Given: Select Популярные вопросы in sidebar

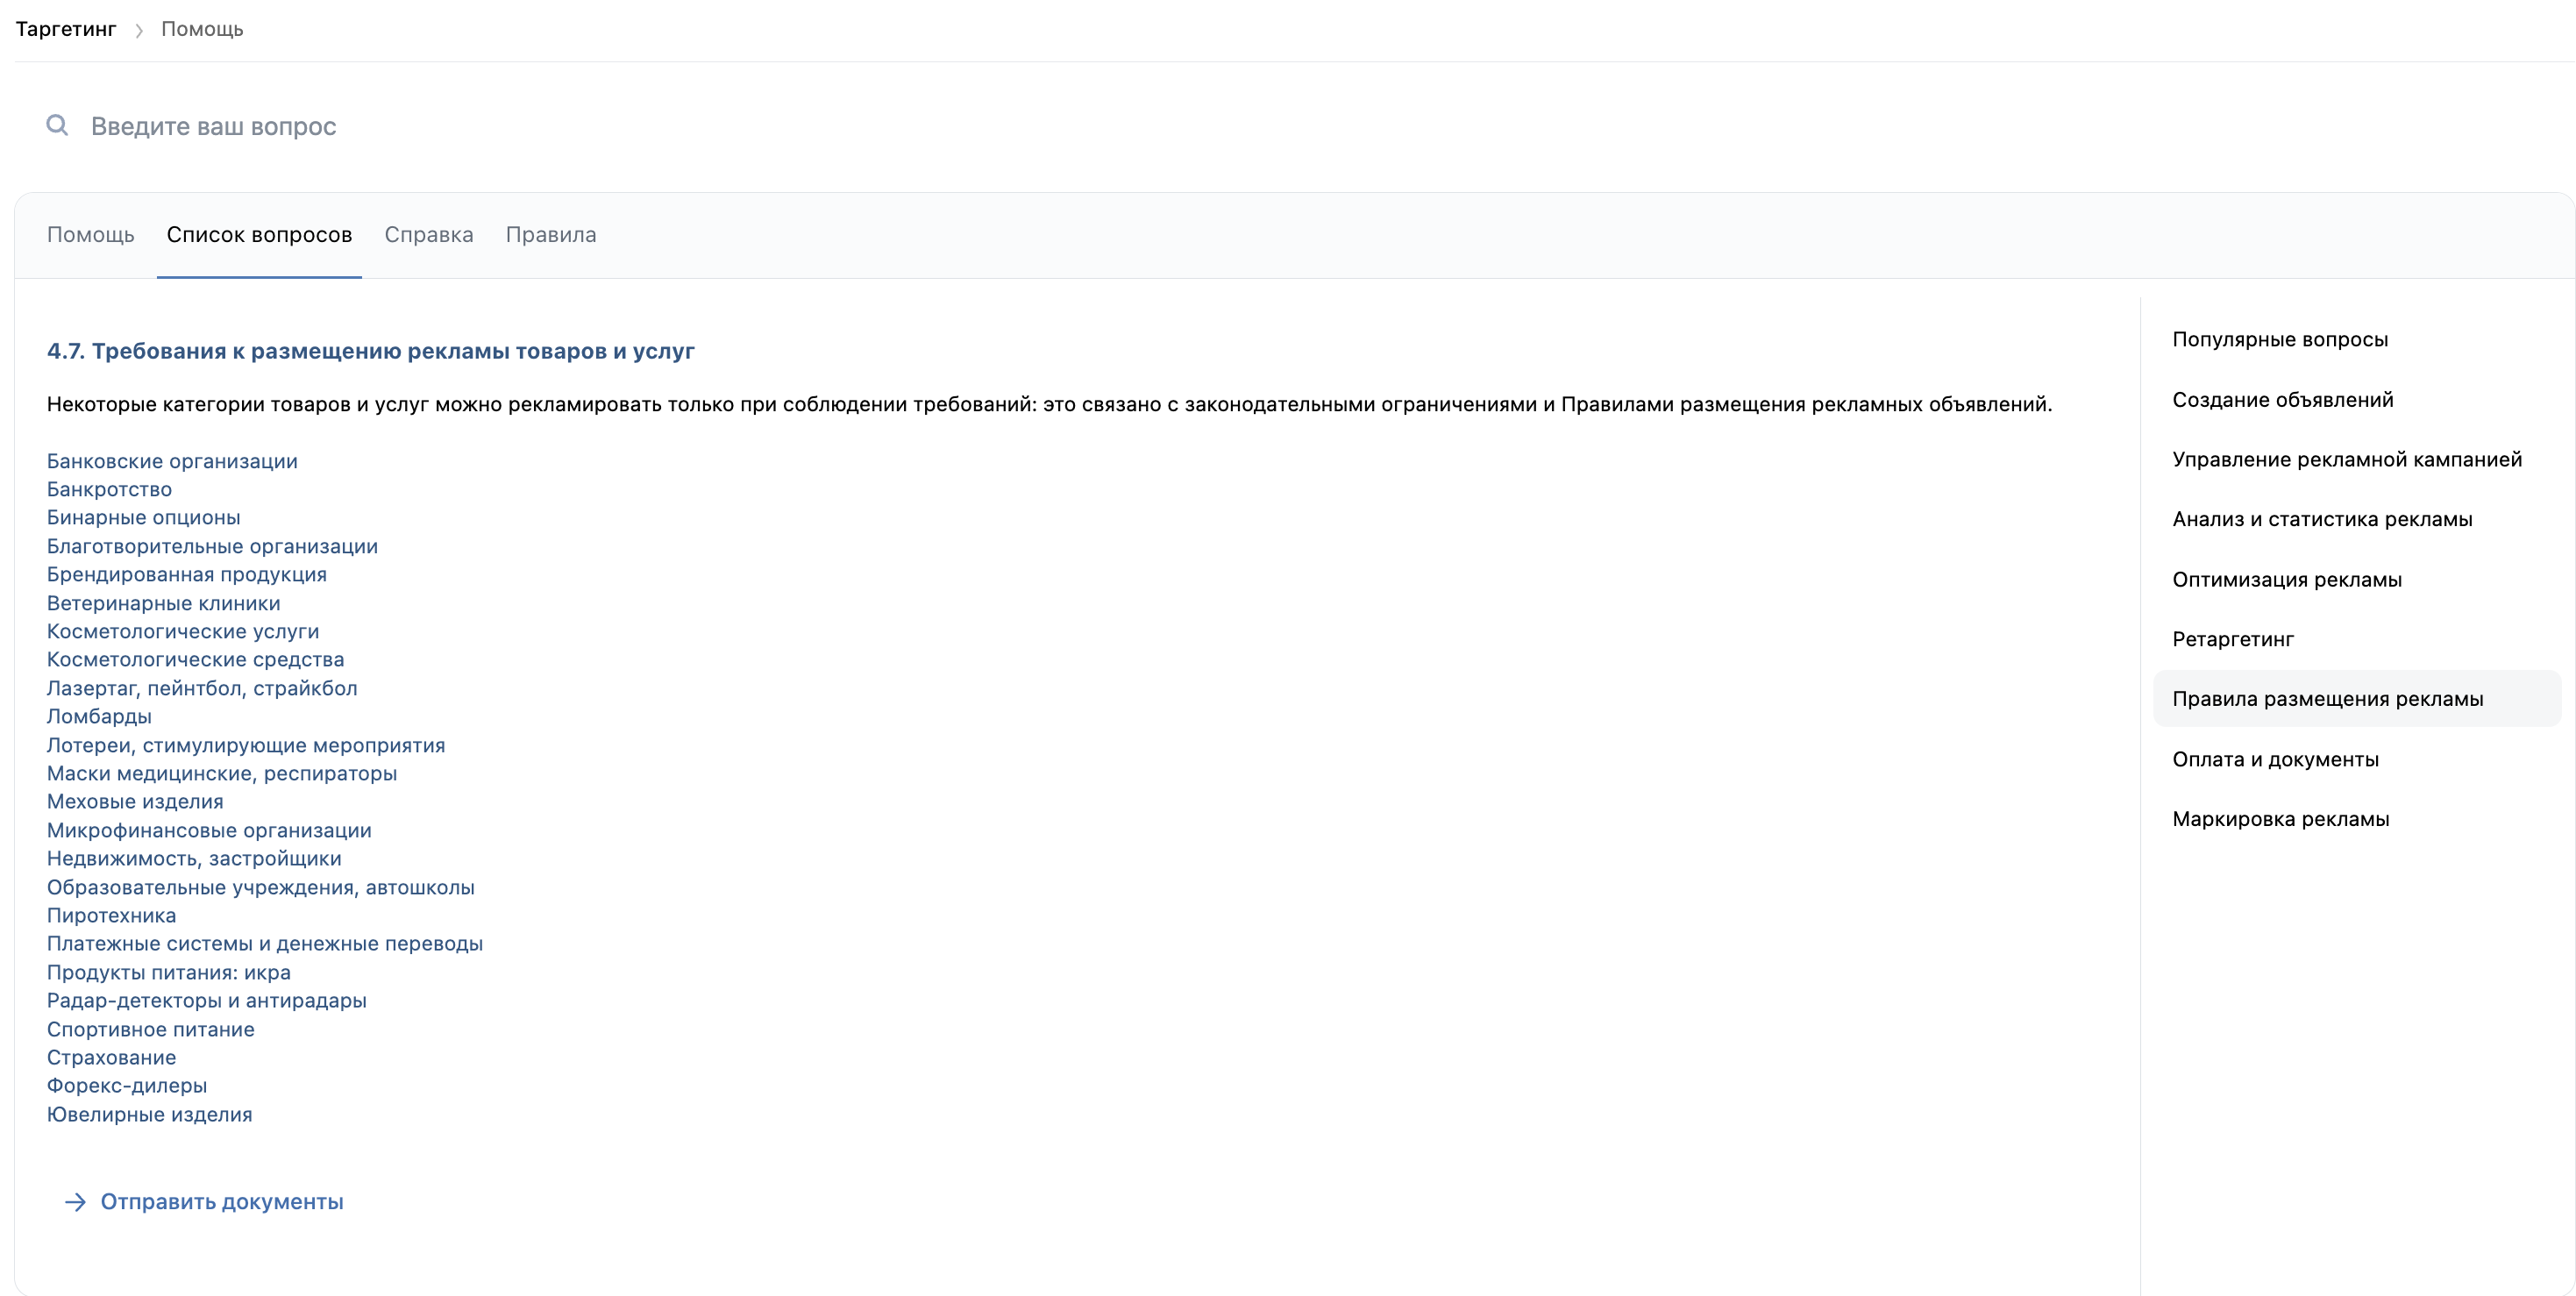Looking at the screenshot, I should point(2279,340).
